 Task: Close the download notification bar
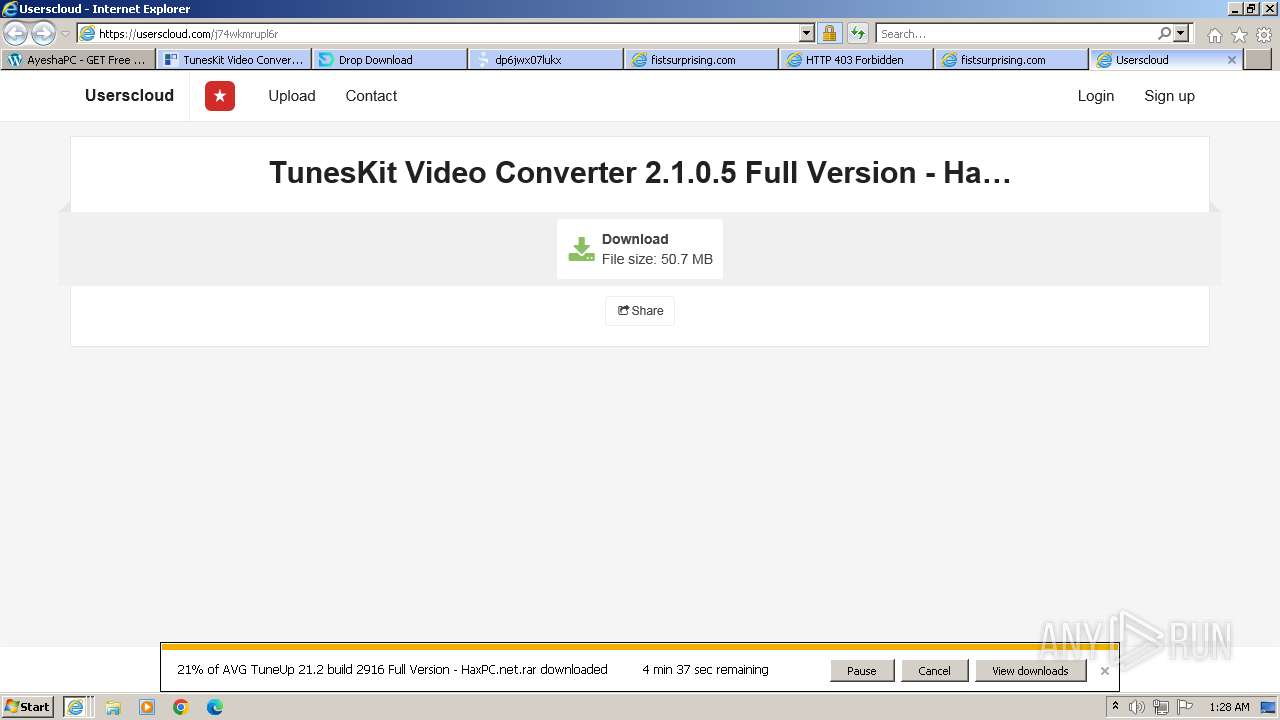(x=1104, y=671)
